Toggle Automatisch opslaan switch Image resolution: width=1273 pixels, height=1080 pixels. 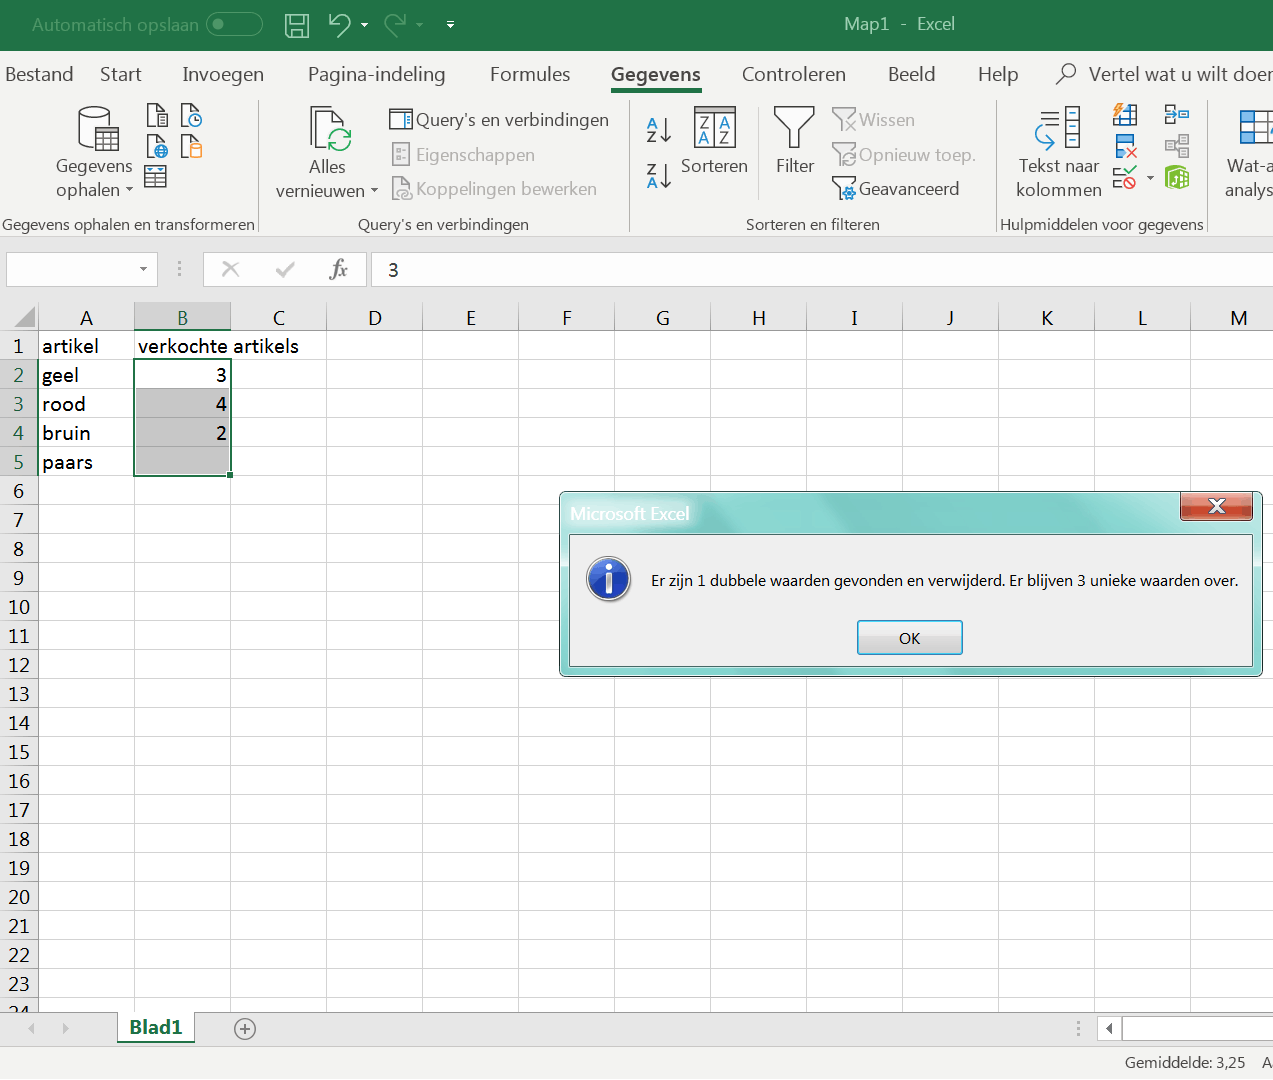[234, 24]
